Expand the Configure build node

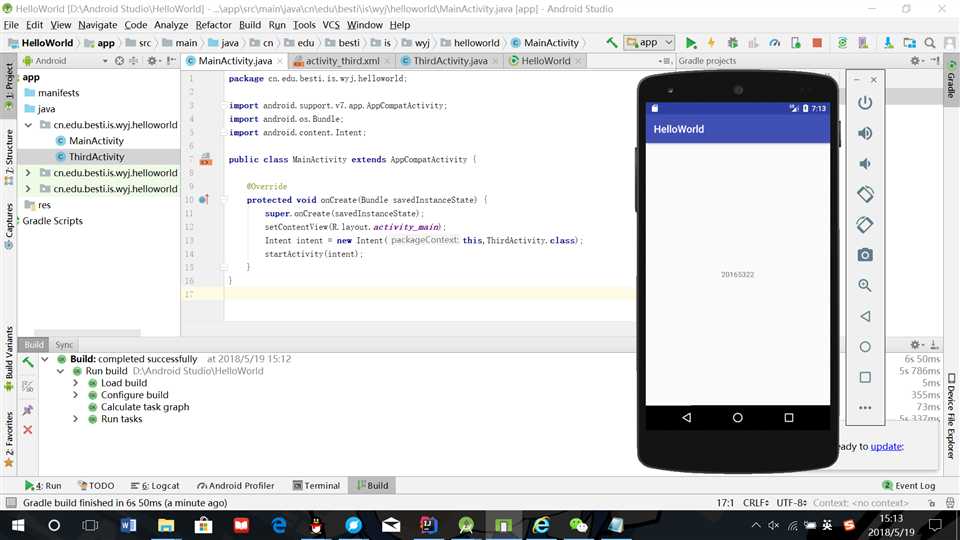tap(75, 395)
